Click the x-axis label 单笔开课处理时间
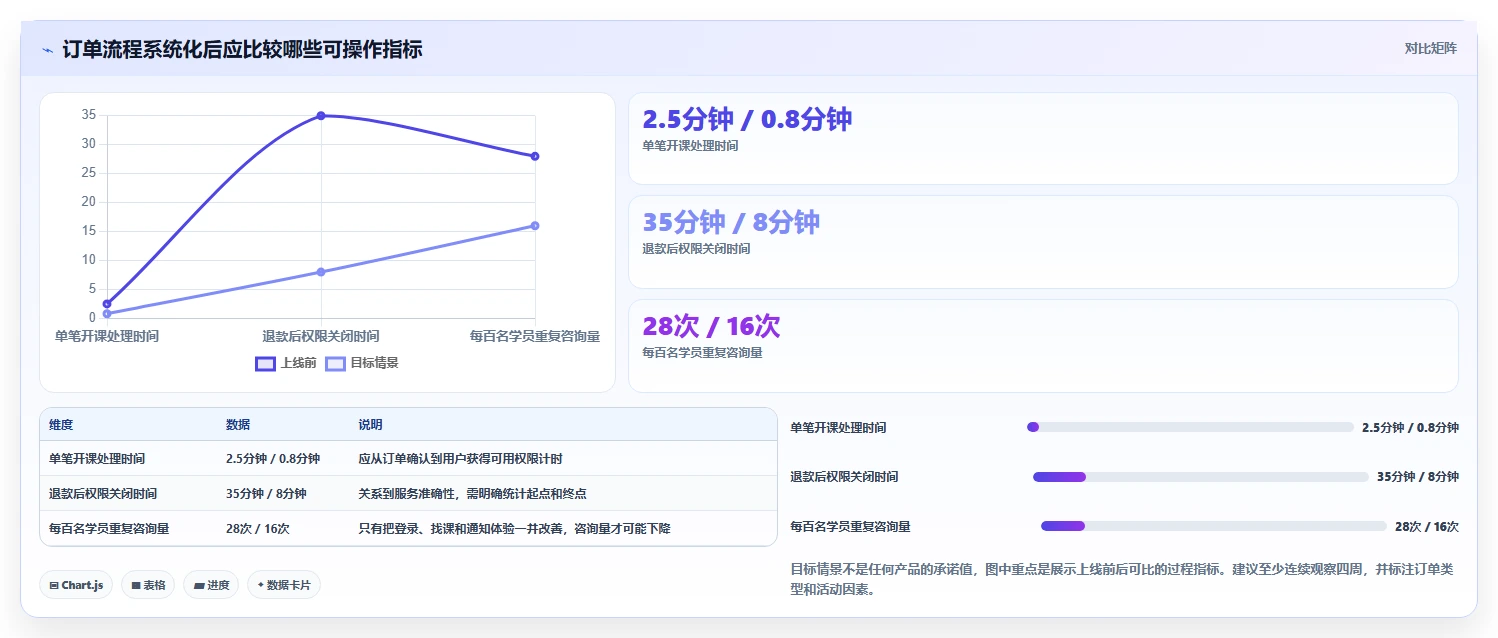 point(107,337)
